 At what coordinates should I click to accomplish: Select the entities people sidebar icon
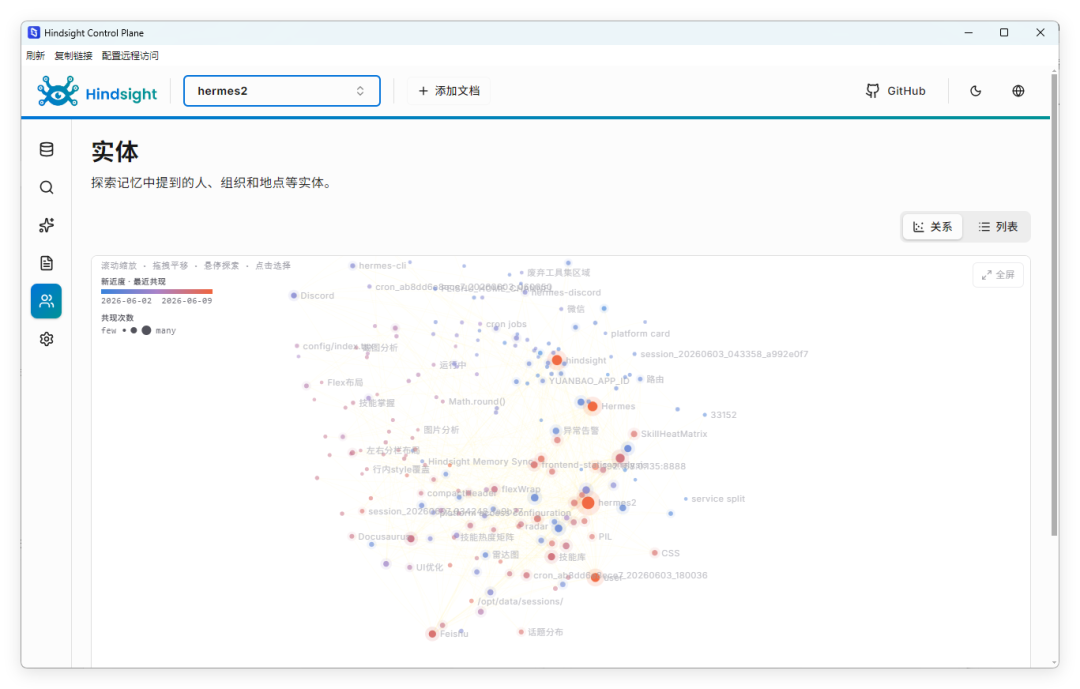coord(46,301)
